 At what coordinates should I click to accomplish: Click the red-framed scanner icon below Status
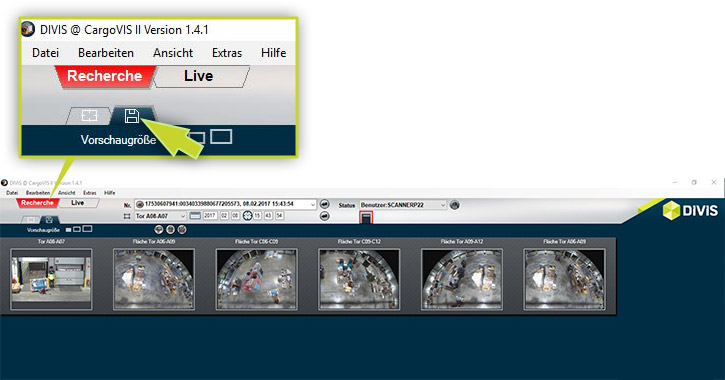point(366,218)
